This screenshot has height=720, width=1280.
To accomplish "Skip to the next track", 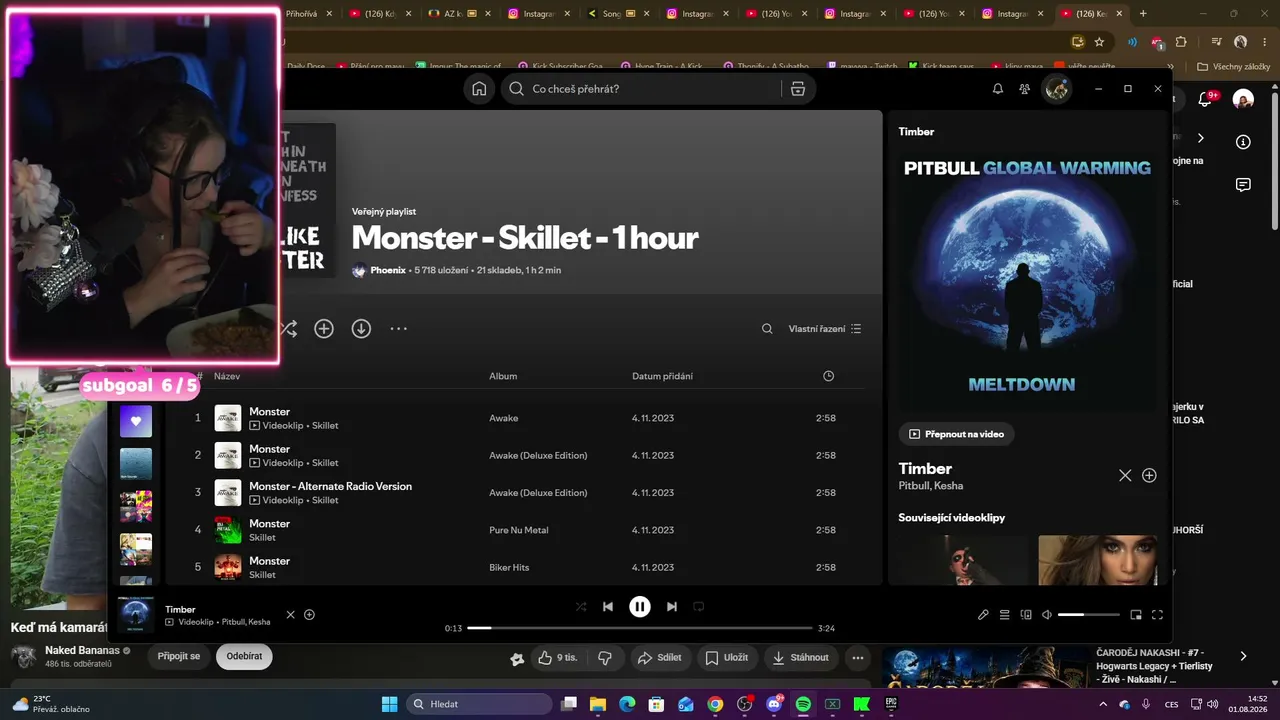I will [x=672, y=606].
